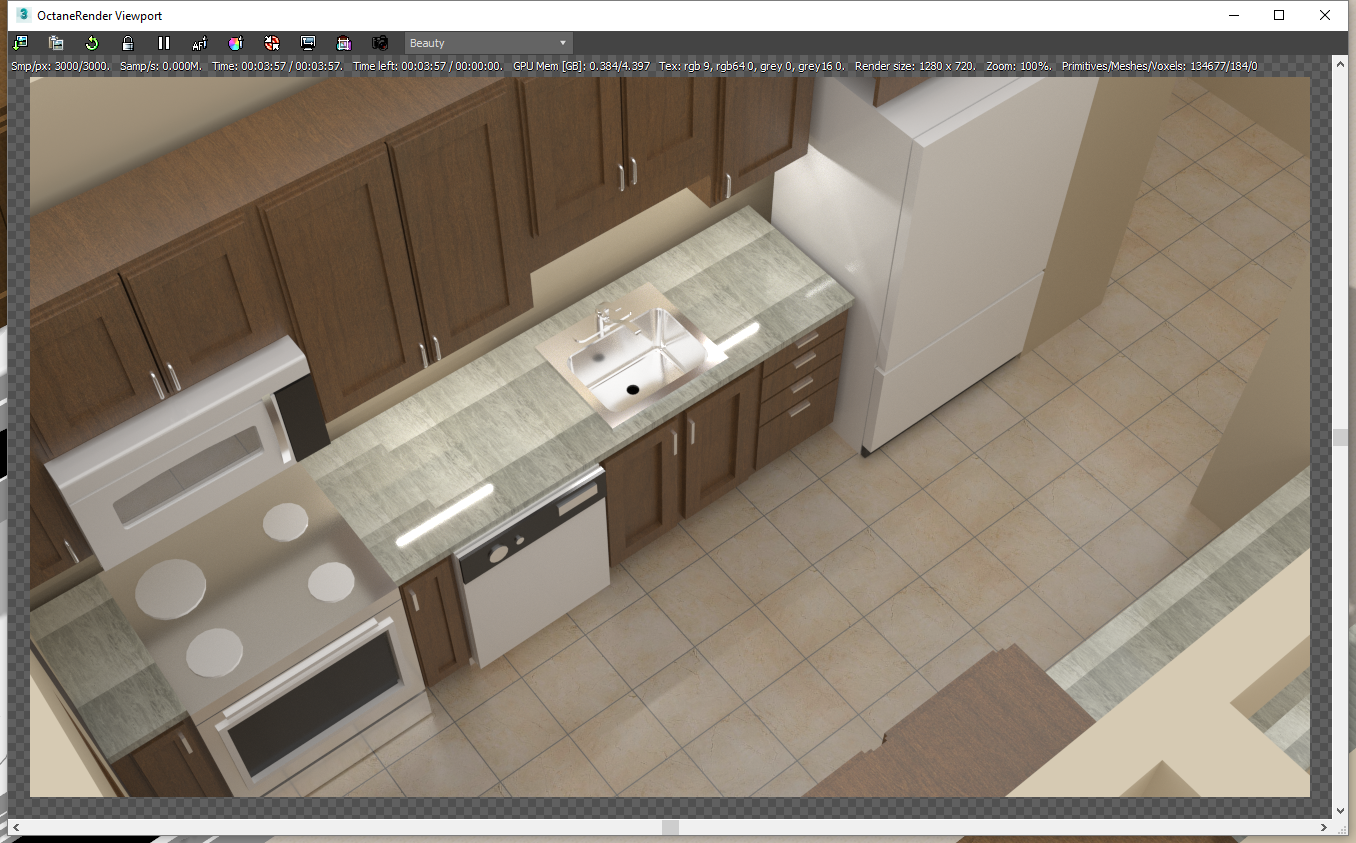The height and width of the screenshot is (843, 1356).
Task: Enable the render region crop tool
Action: click(344, 43)
